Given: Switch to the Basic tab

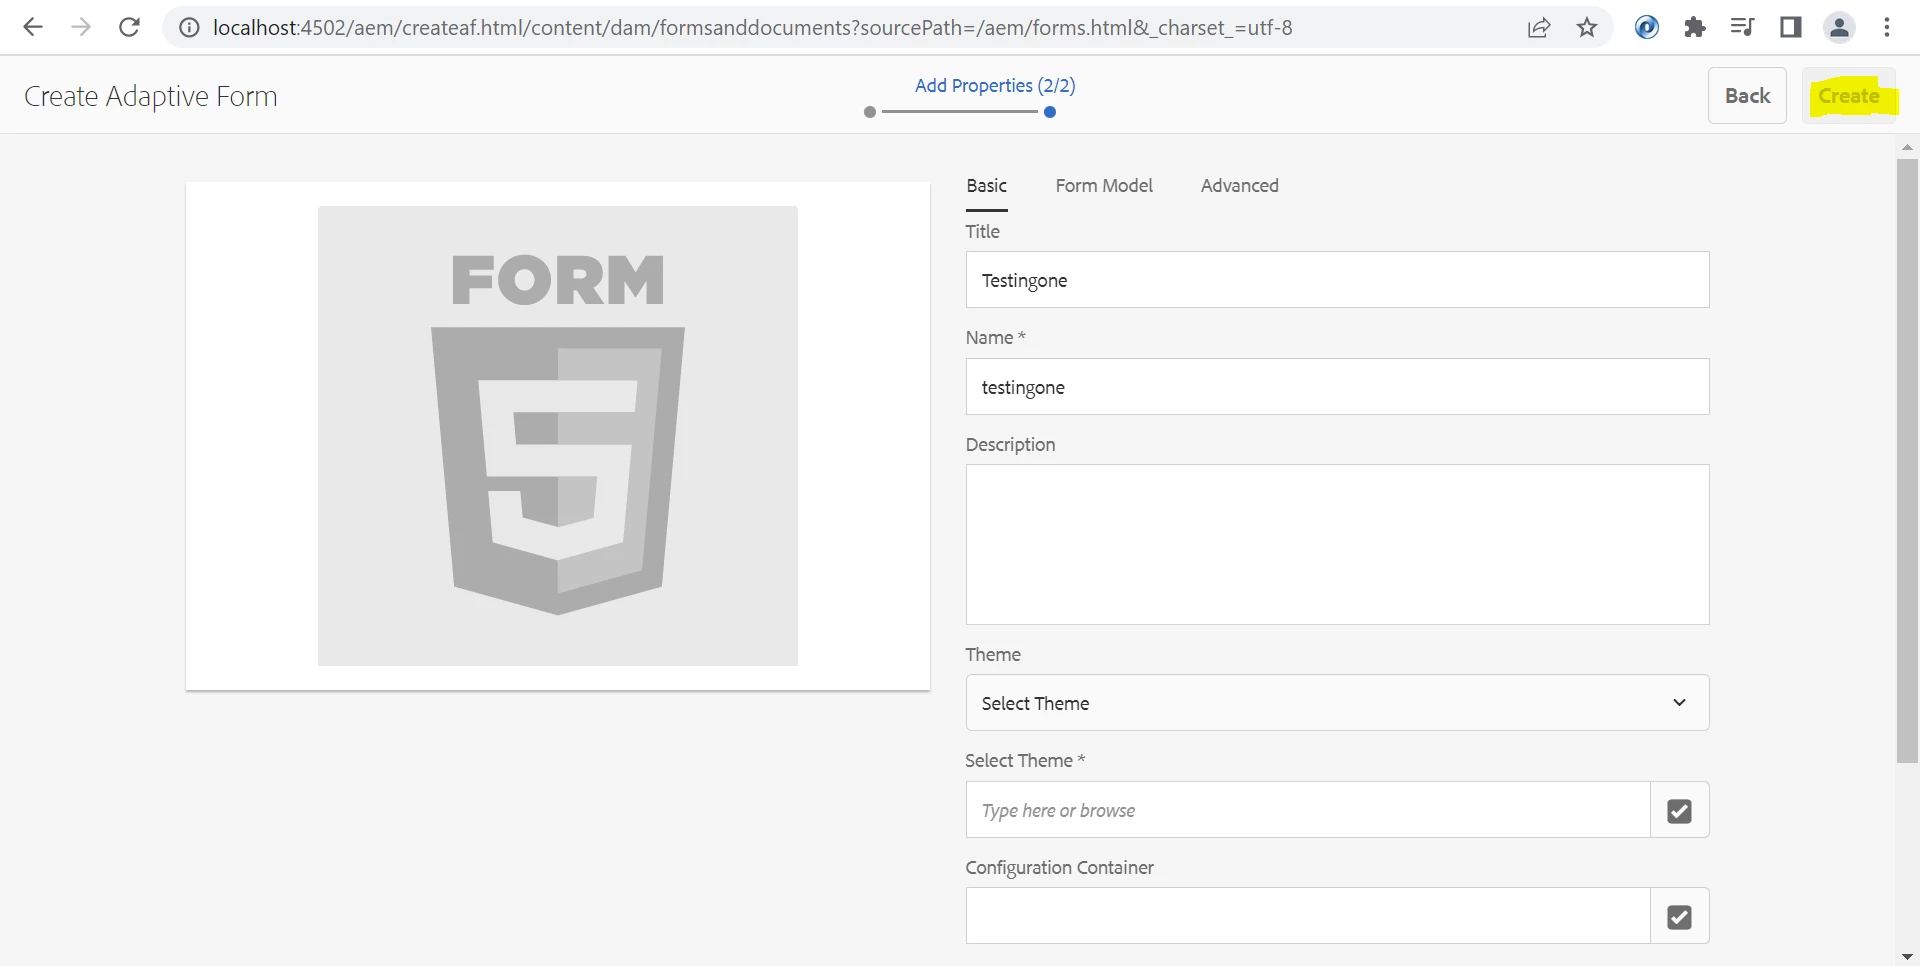Looking at the screenshot, I should (986, 186).
